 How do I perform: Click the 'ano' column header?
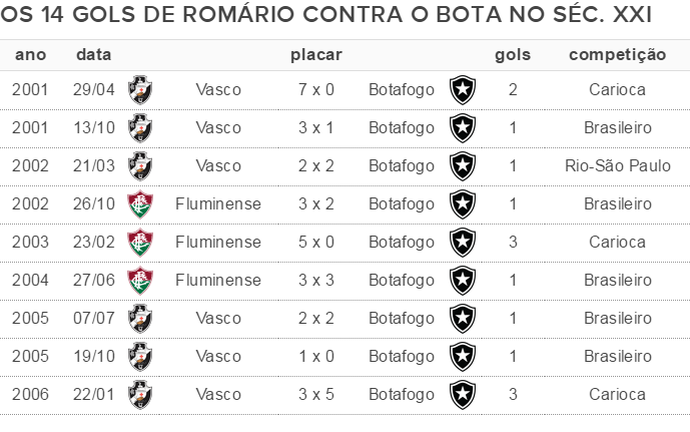[30, 55]
